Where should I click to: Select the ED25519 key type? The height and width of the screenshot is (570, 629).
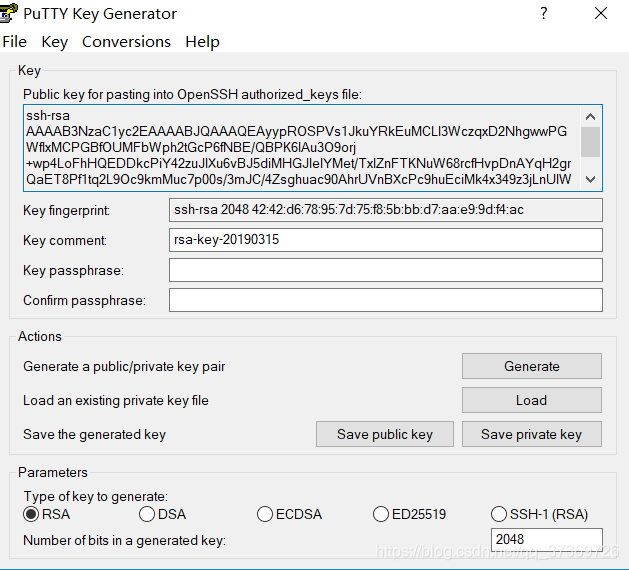coord(409,514)
